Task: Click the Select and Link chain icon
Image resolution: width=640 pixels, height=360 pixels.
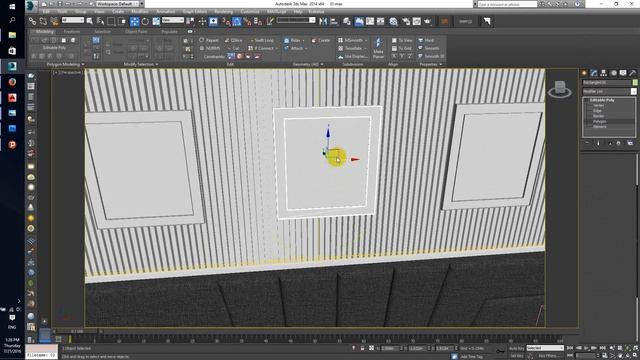Action: coord(33,21)
